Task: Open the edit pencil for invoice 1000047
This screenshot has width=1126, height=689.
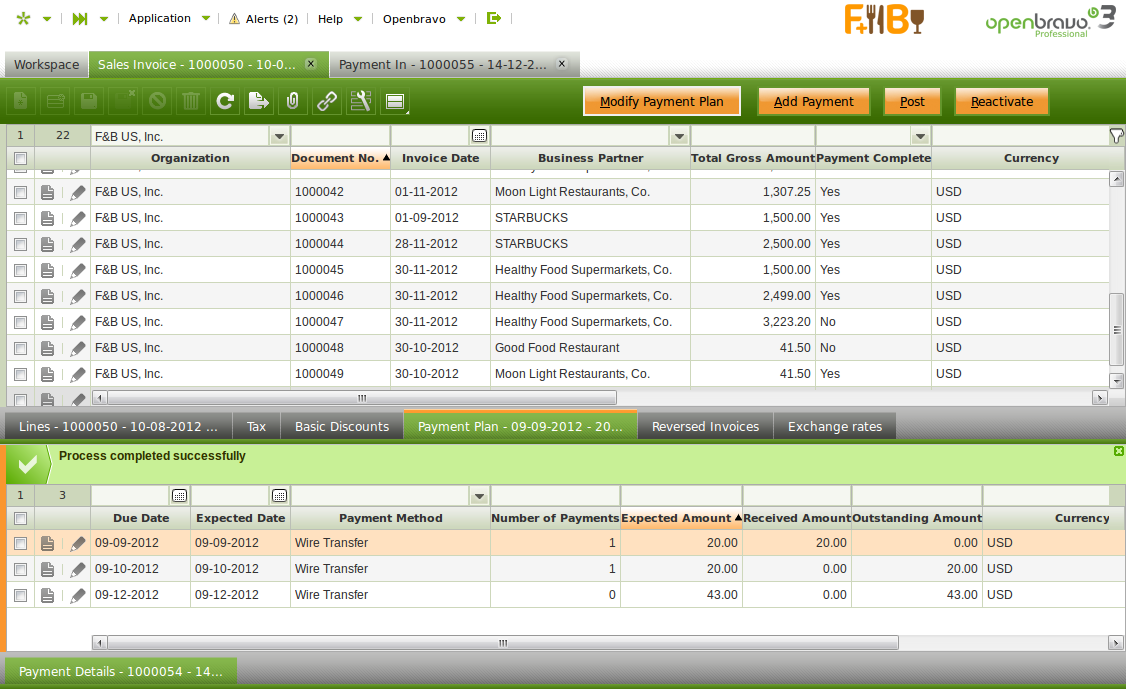Action: click(x=77, y=322)
